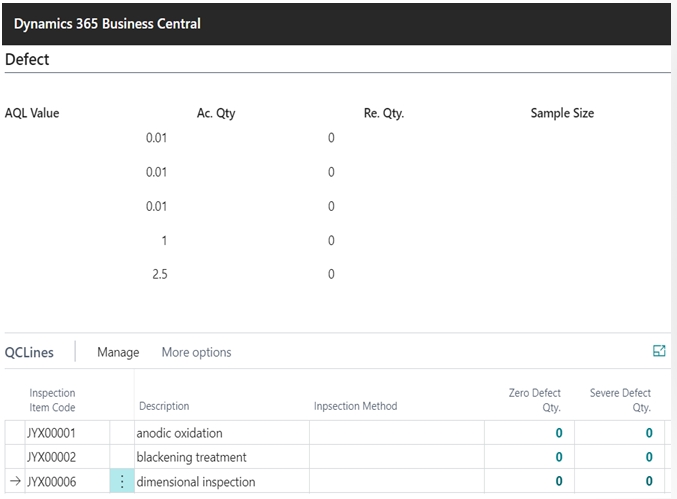Viewport: 677px width, 499px height.
Task: Select Inspection Item Code JYX00001
Action: tap(51, 433)
